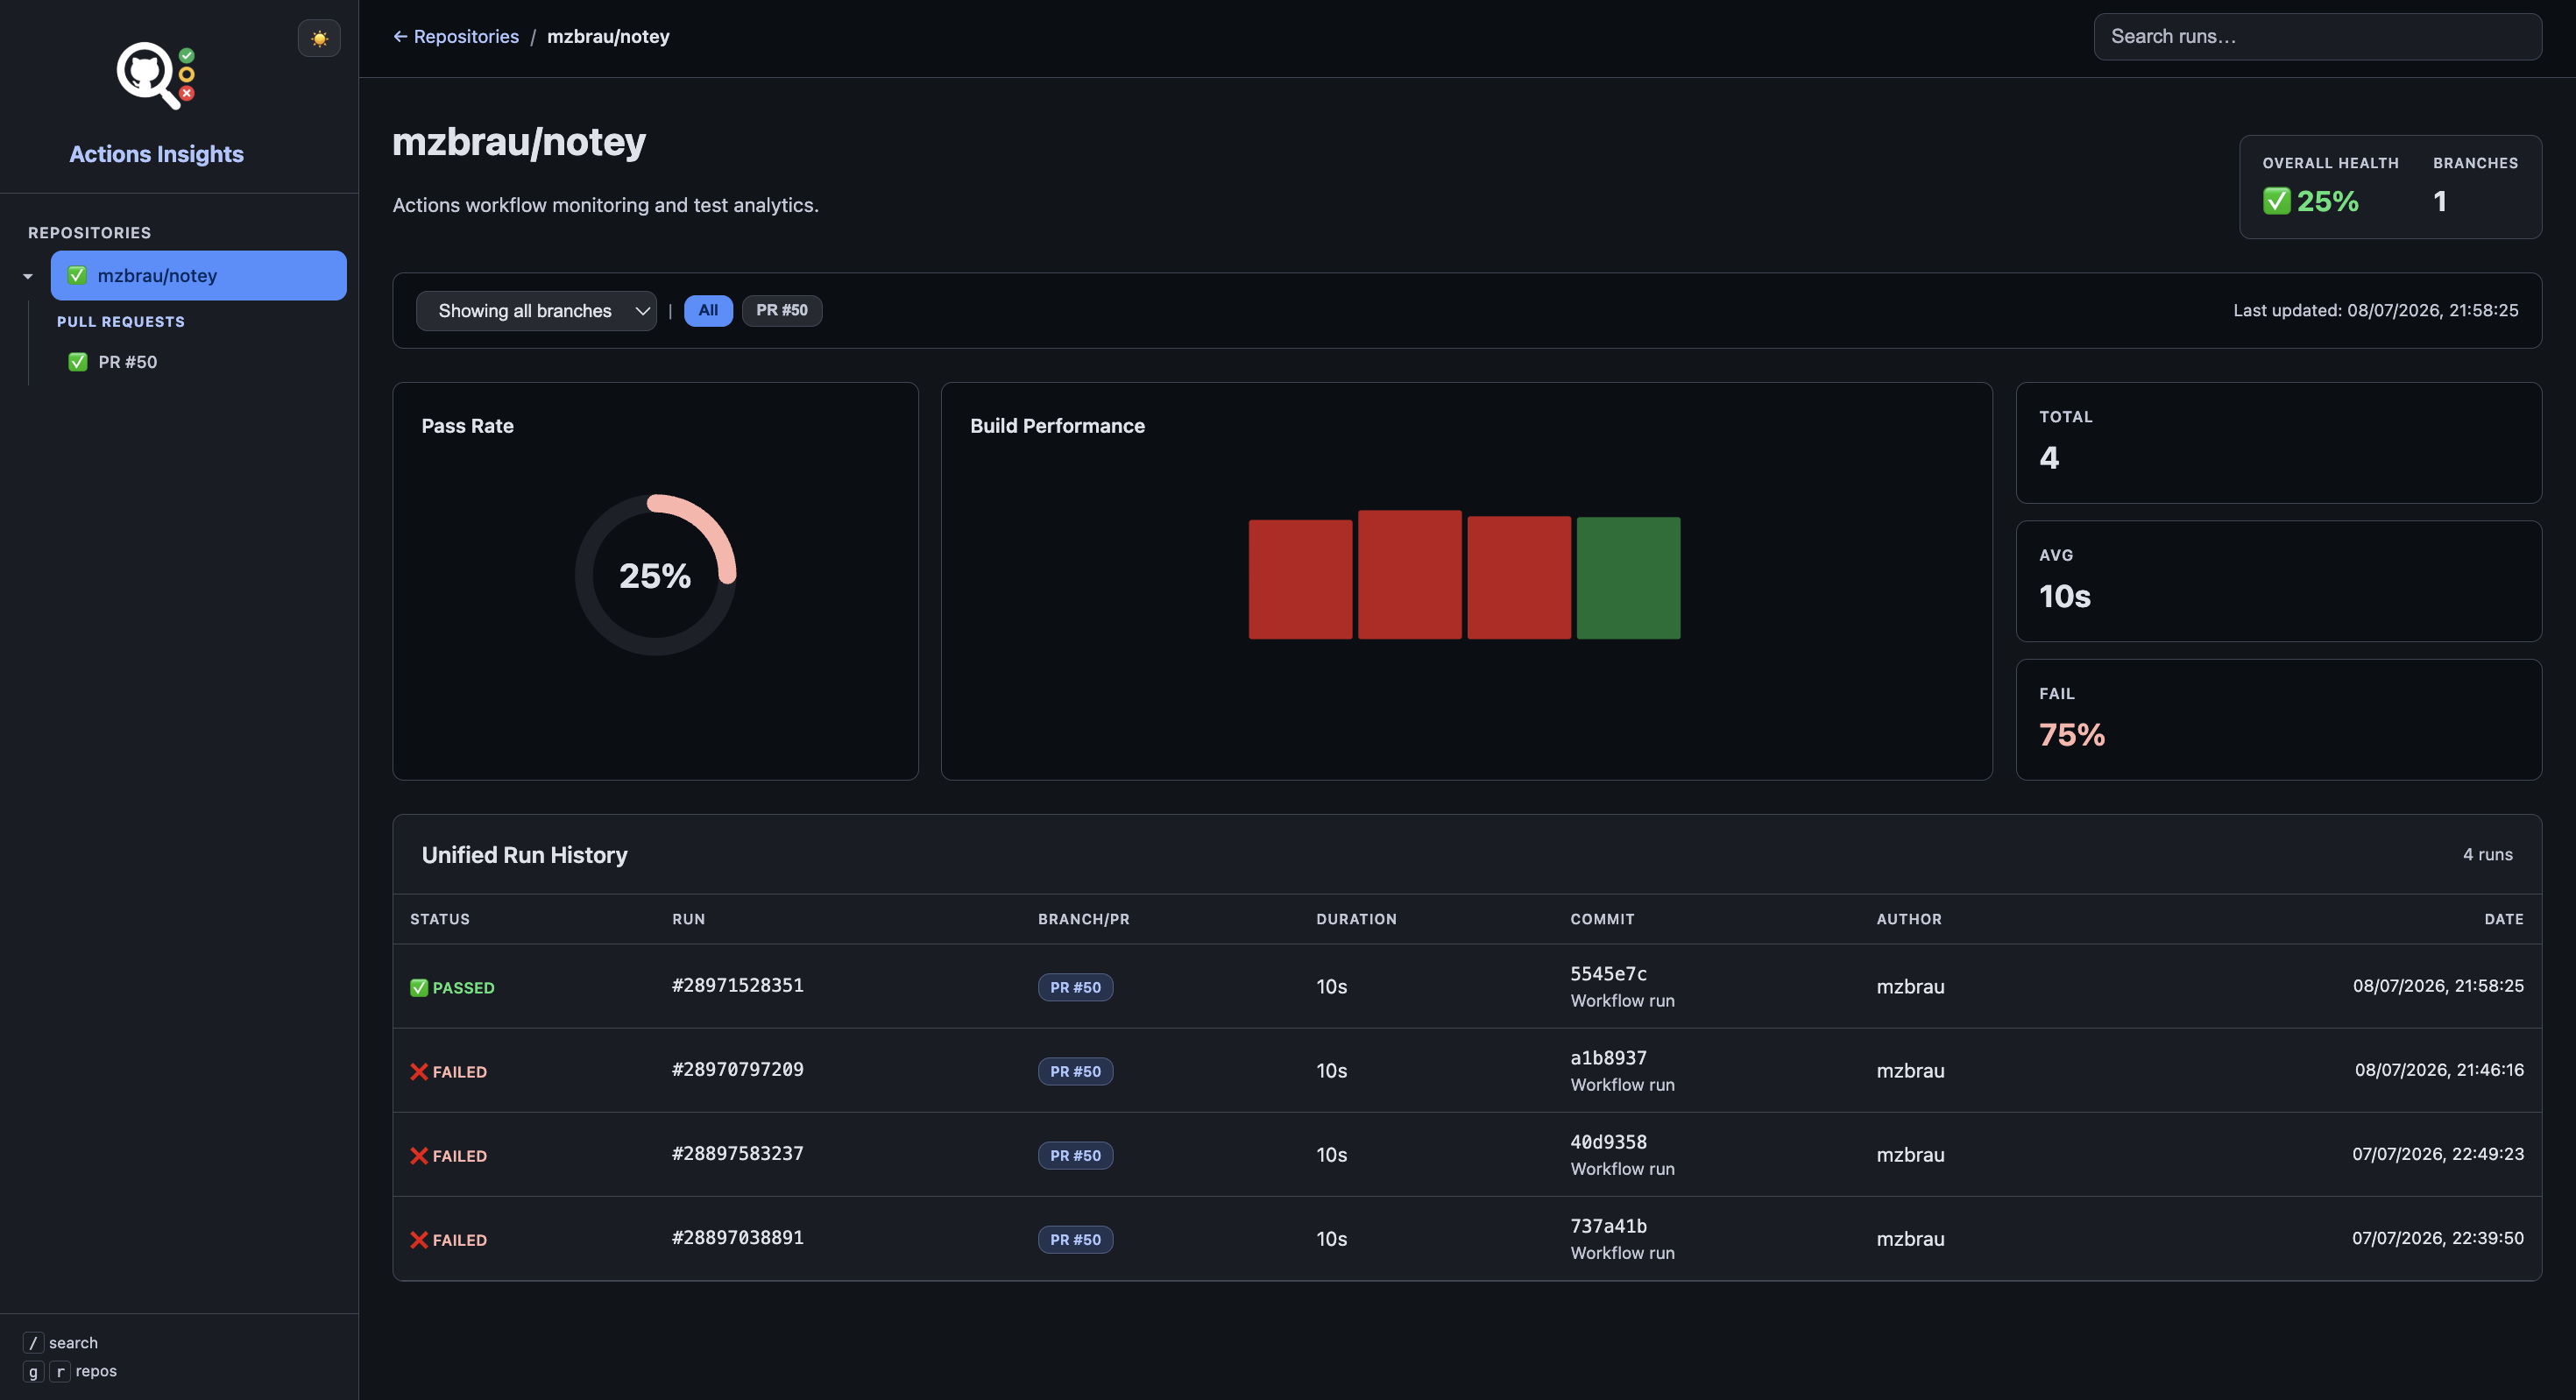The width and height of the screenshot is (2576, 1400).
Task: Click the Actions Insights logo icon
Action: point(156,75)
